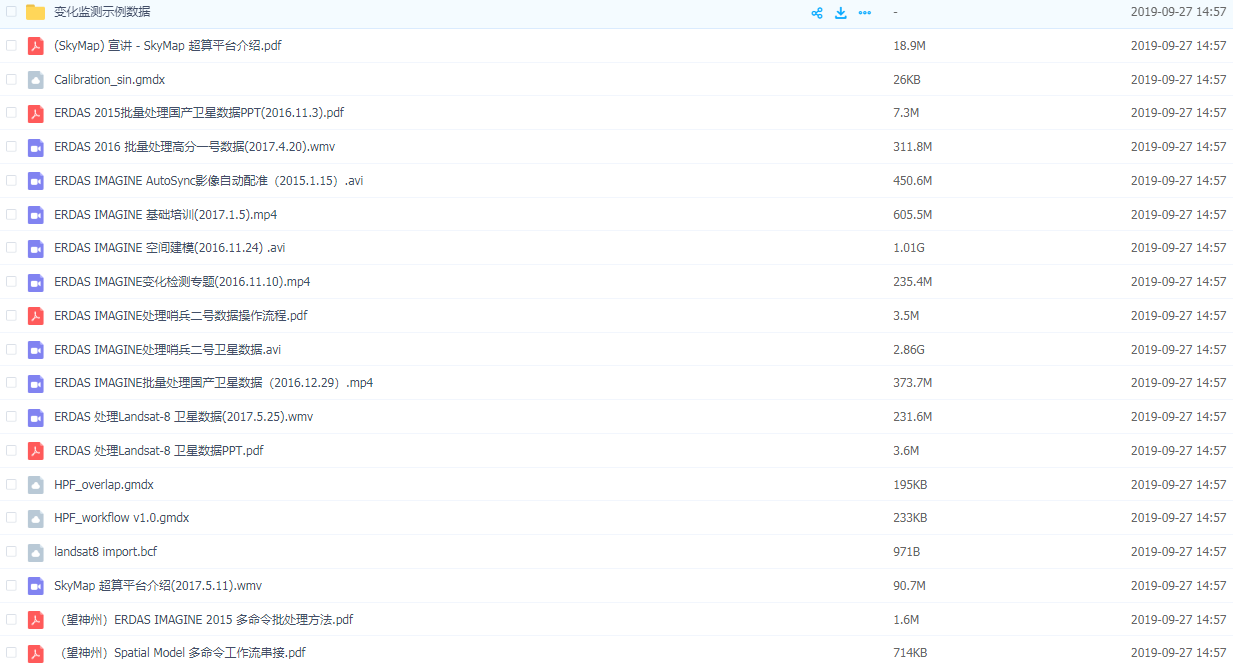This screenshot has width=1233, height=669.
Task: Click video icon of 批量处理国产卫星数据 (2016.12.29) .mp4
Action: tap(36, 383)
